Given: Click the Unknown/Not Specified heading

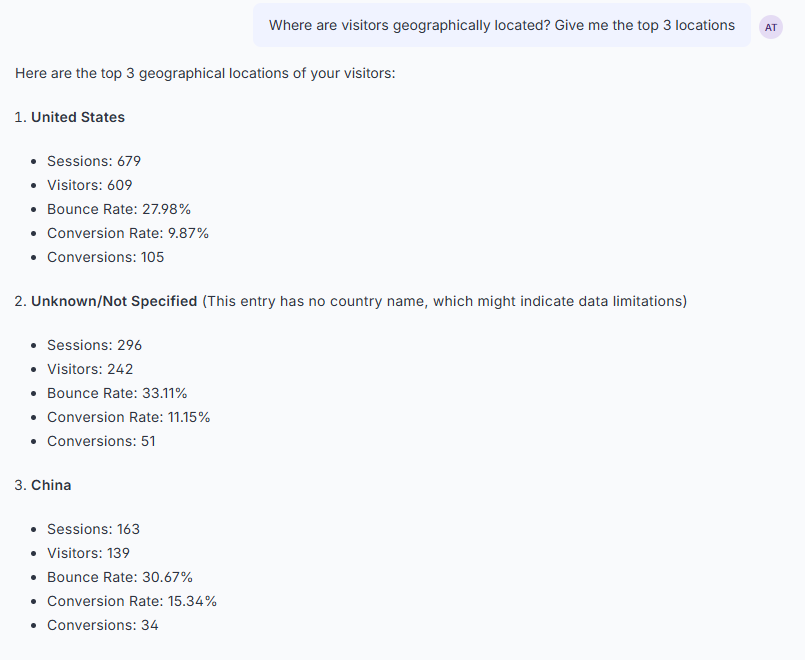Looking at the screenshot, I should point(114,301).
